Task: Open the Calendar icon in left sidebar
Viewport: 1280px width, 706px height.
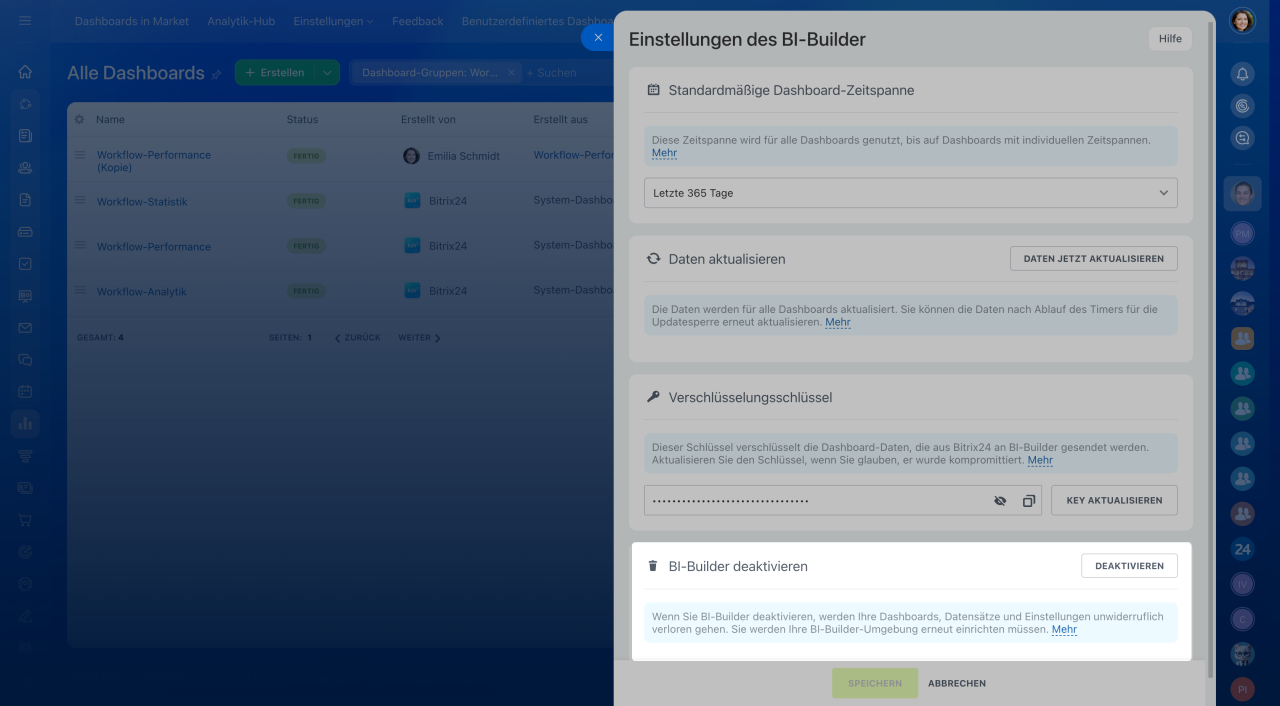Action: [x=25, y=391]
